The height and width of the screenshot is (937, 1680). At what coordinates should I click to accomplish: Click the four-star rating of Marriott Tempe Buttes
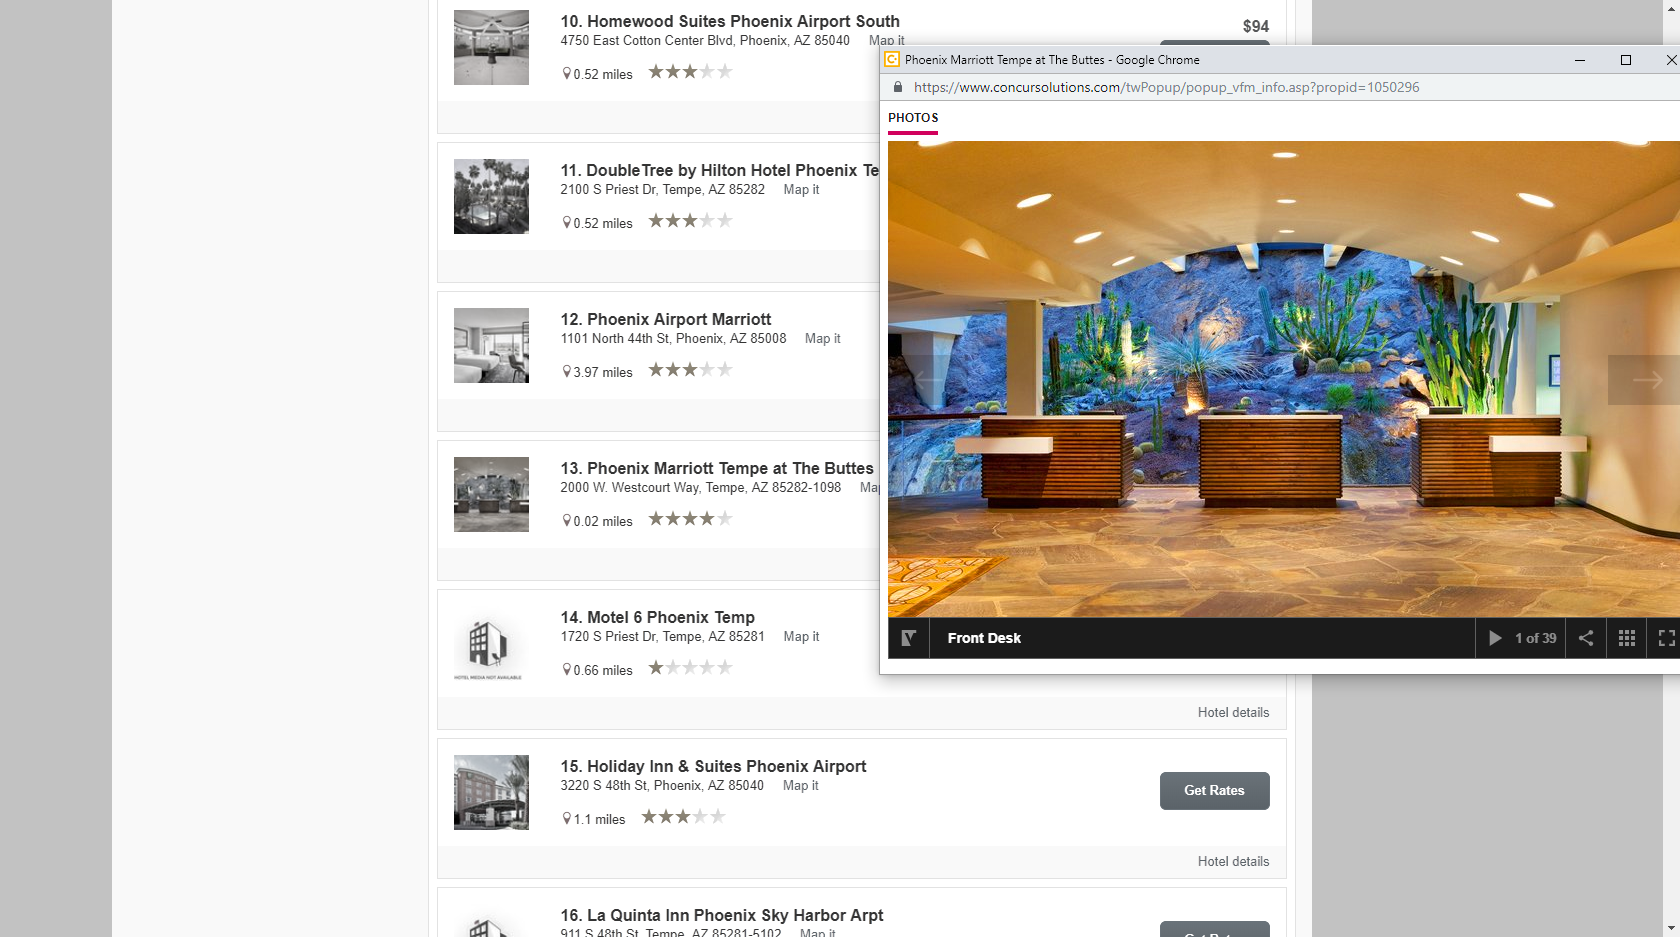point(690,519)
